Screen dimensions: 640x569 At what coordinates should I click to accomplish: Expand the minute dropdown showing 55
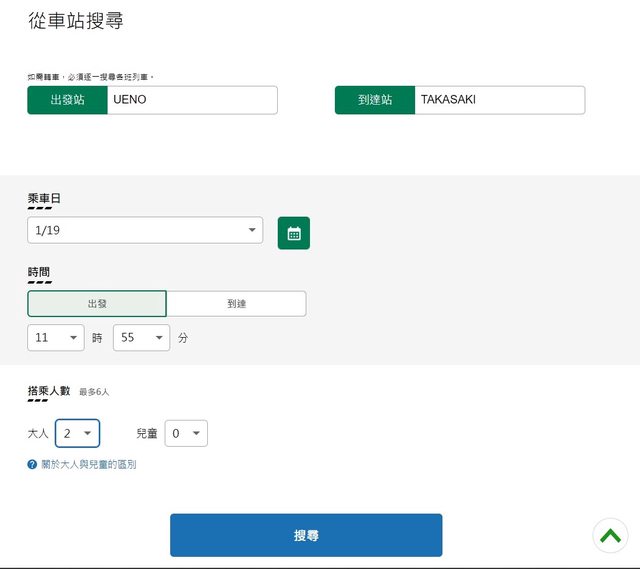coord(141,338)
